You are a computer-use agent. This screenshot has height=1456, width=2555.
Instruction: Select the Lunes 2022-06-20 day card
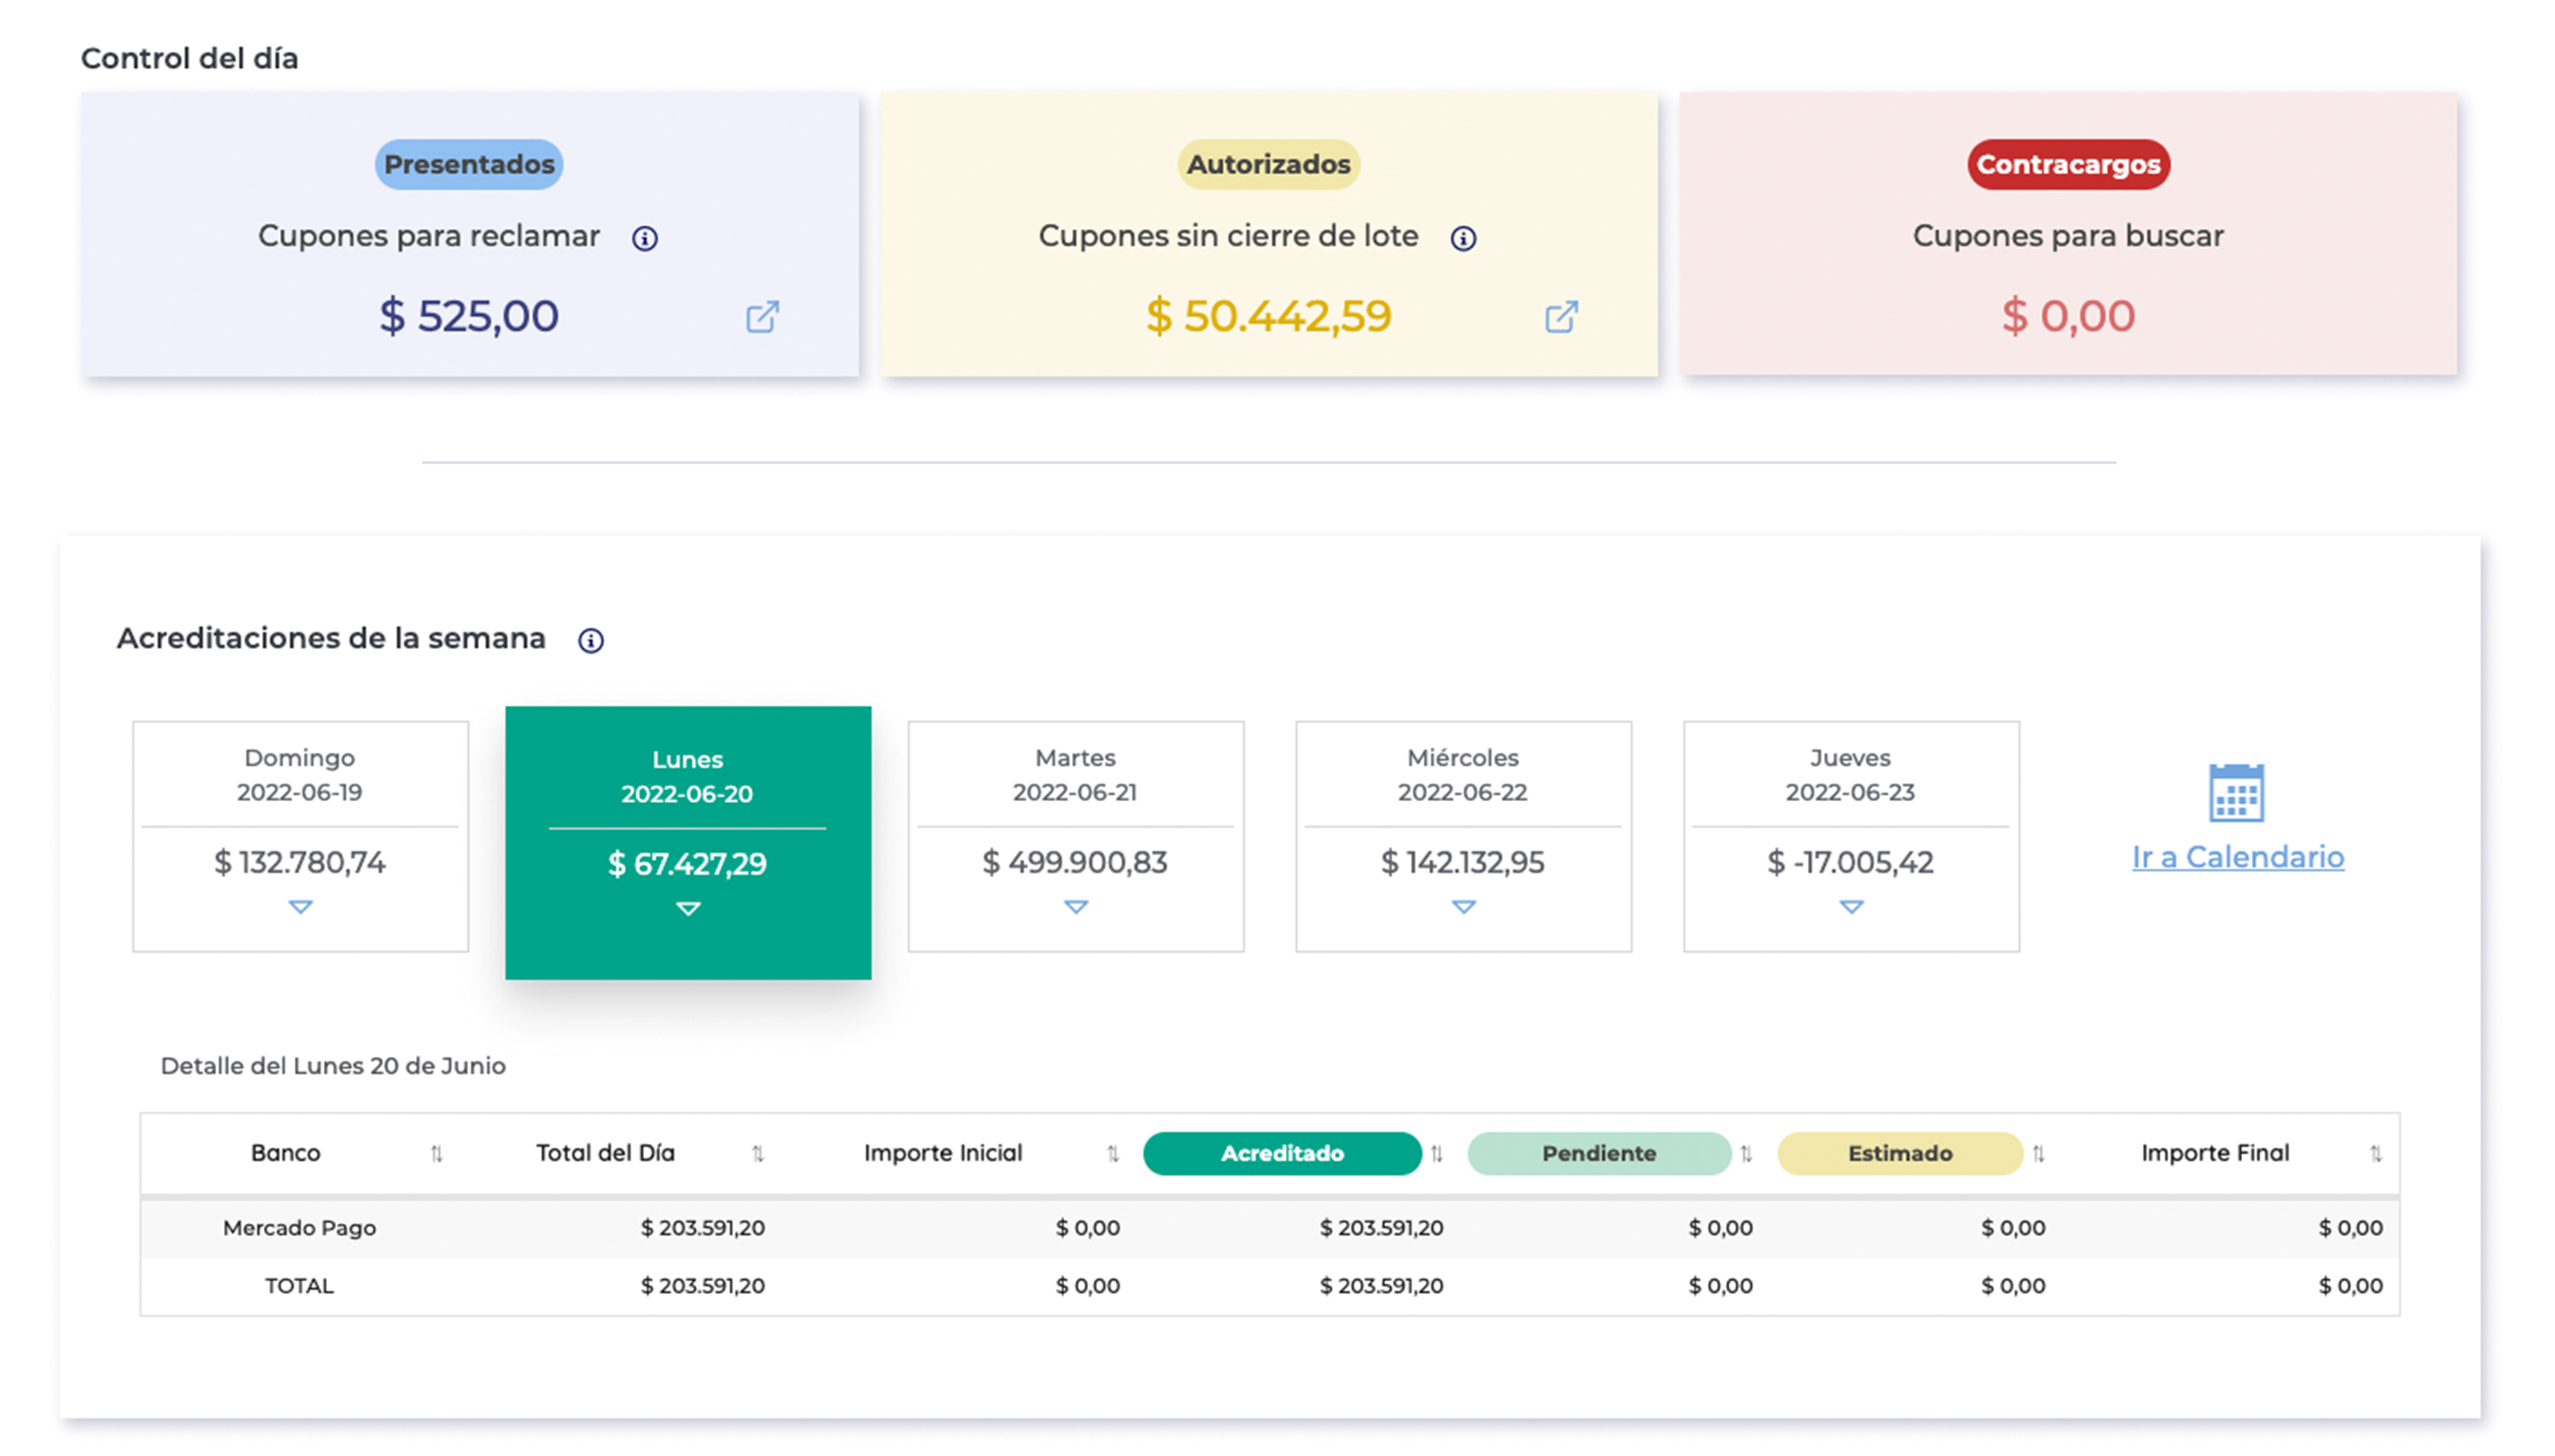click(x=688, y=842)
